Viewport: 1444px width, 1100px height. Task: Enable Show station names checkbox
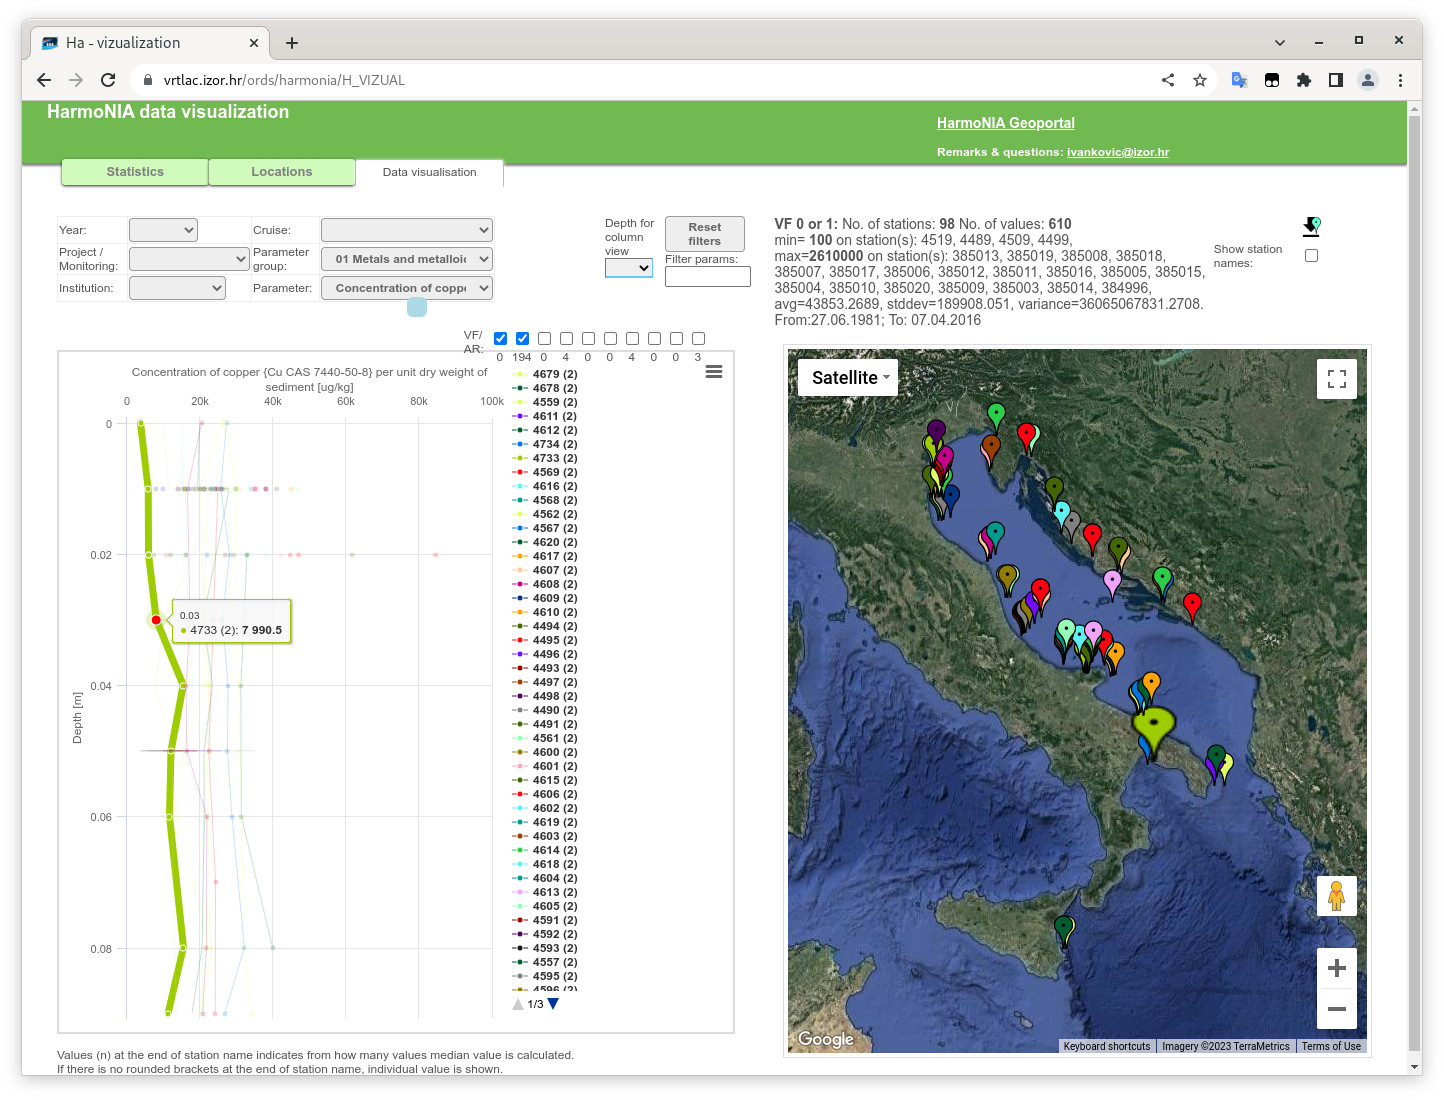(x=1311, y=256)
